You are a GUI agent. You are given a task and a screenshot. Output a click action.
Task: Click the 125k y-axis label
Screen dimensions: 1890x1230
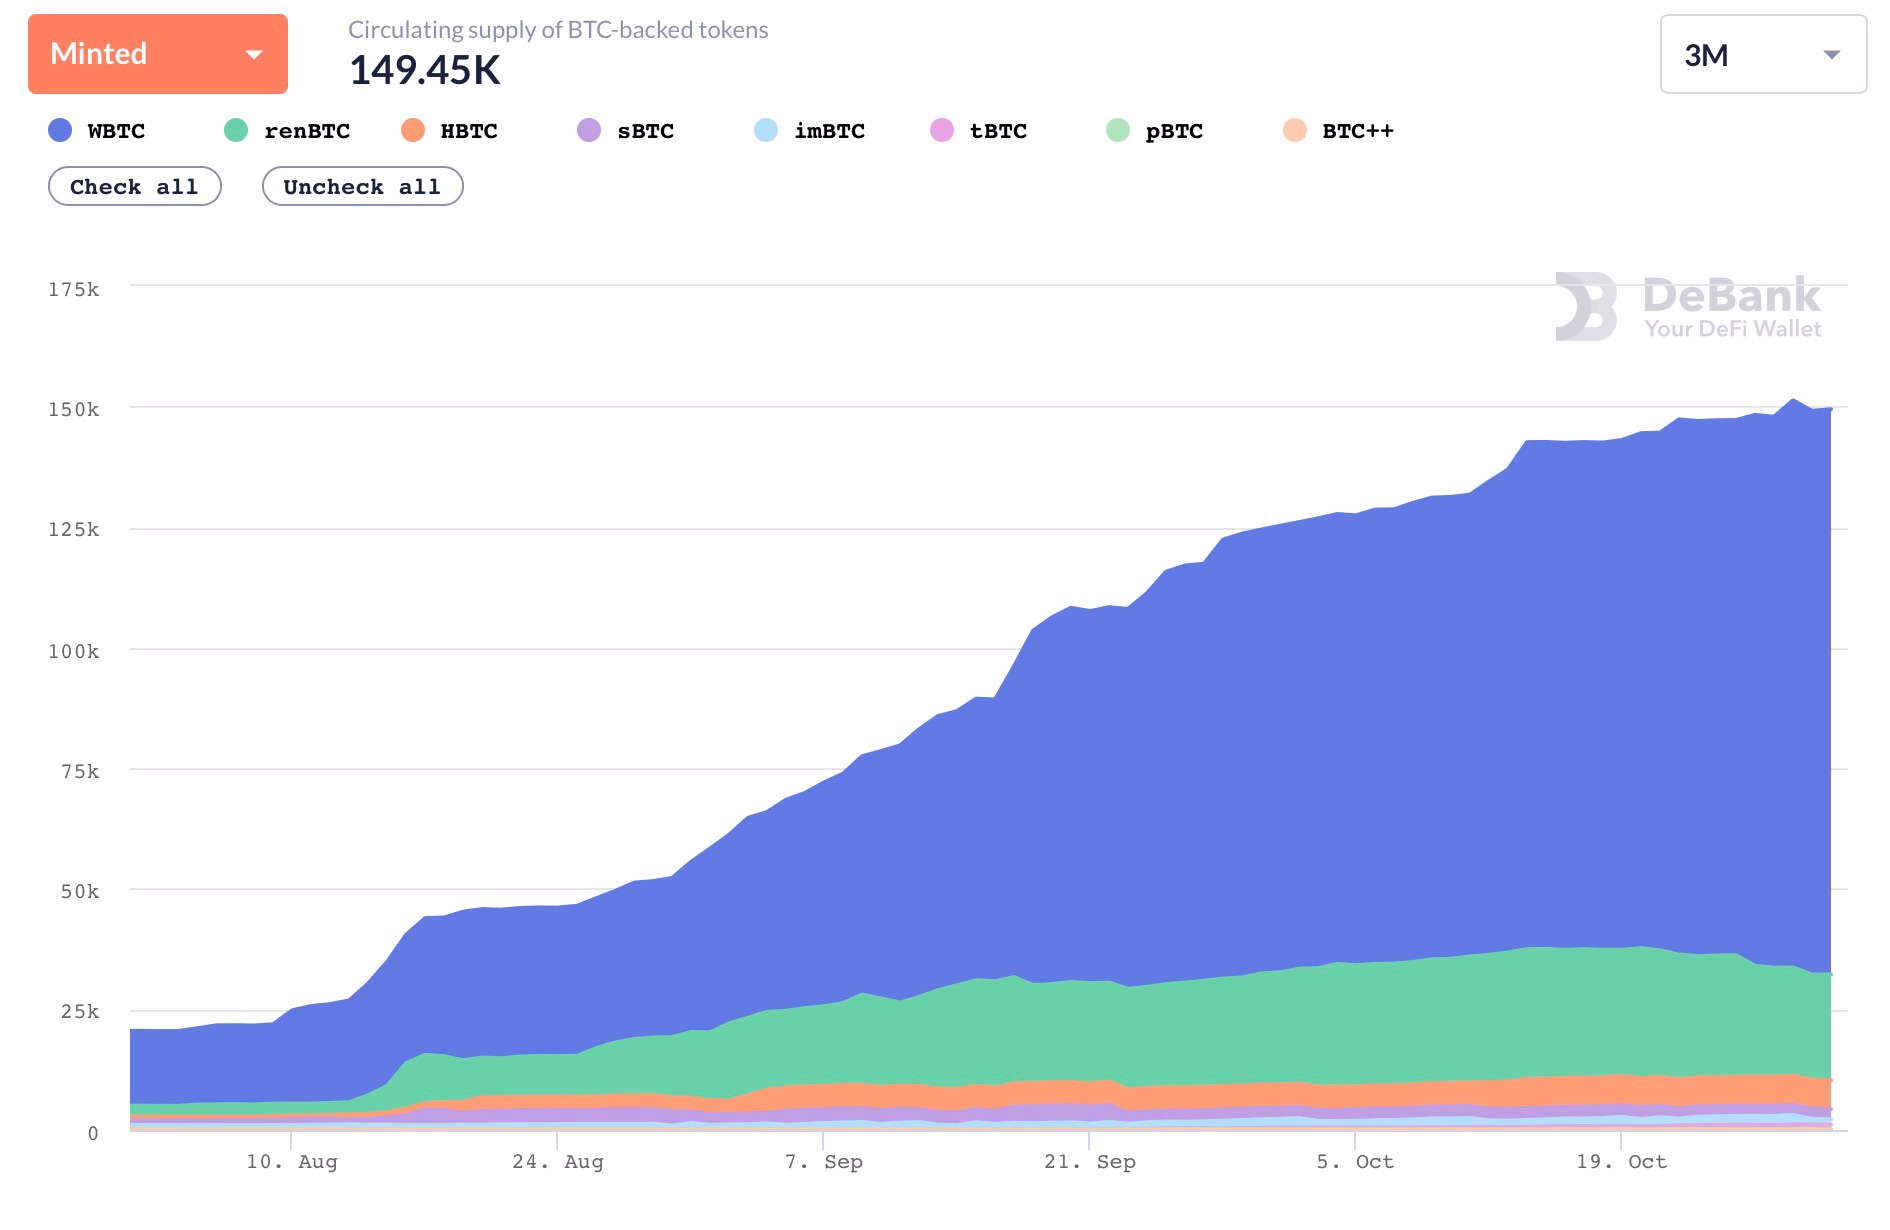(74, 530)
